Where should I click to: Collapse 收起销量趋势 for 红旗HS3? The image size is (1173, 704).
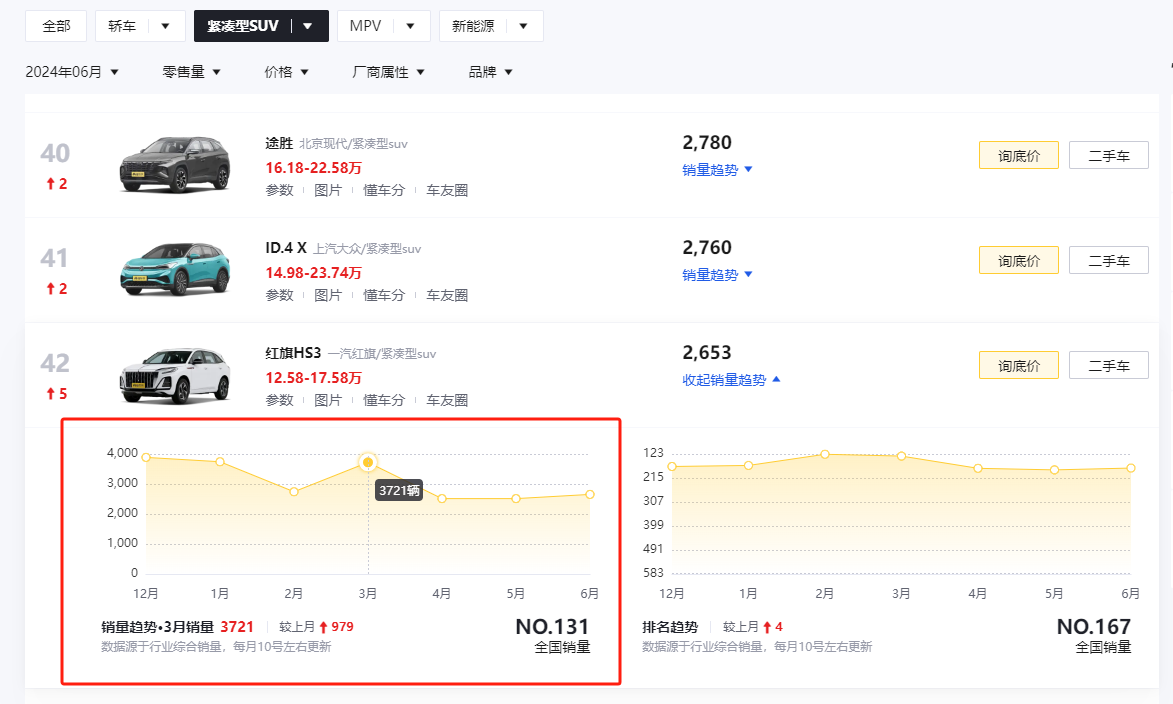[x=731, y=380]
